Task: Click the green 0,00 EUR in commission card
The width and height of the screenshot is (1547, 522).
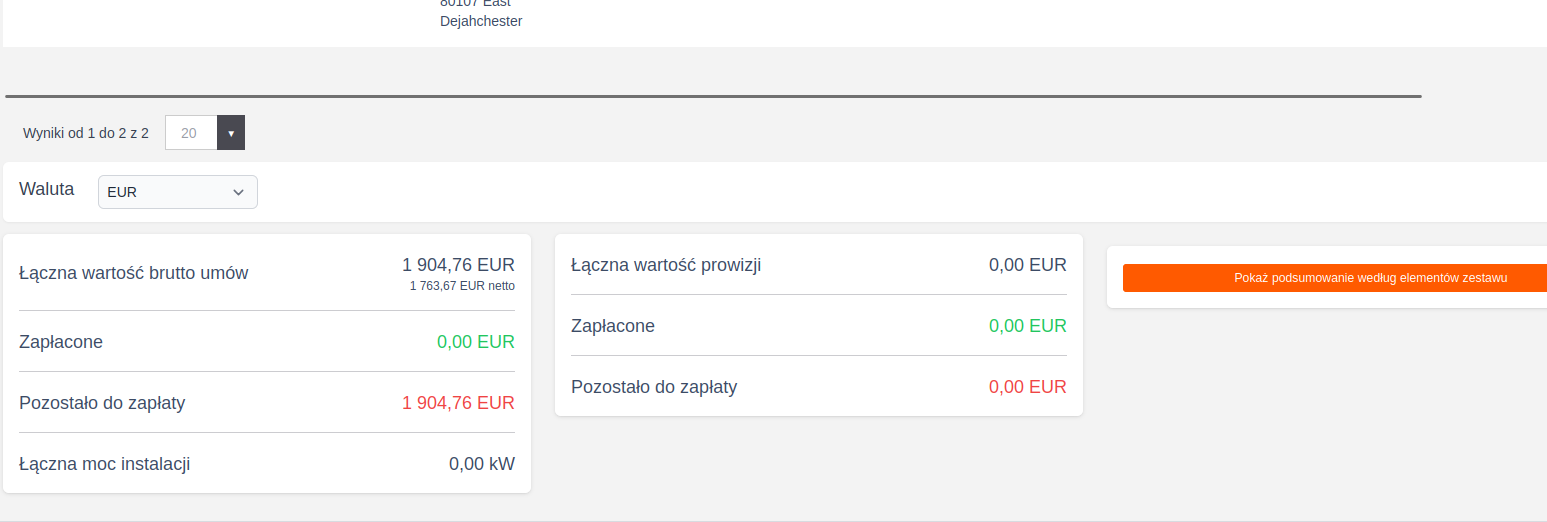Action: tap(1027, 326)
